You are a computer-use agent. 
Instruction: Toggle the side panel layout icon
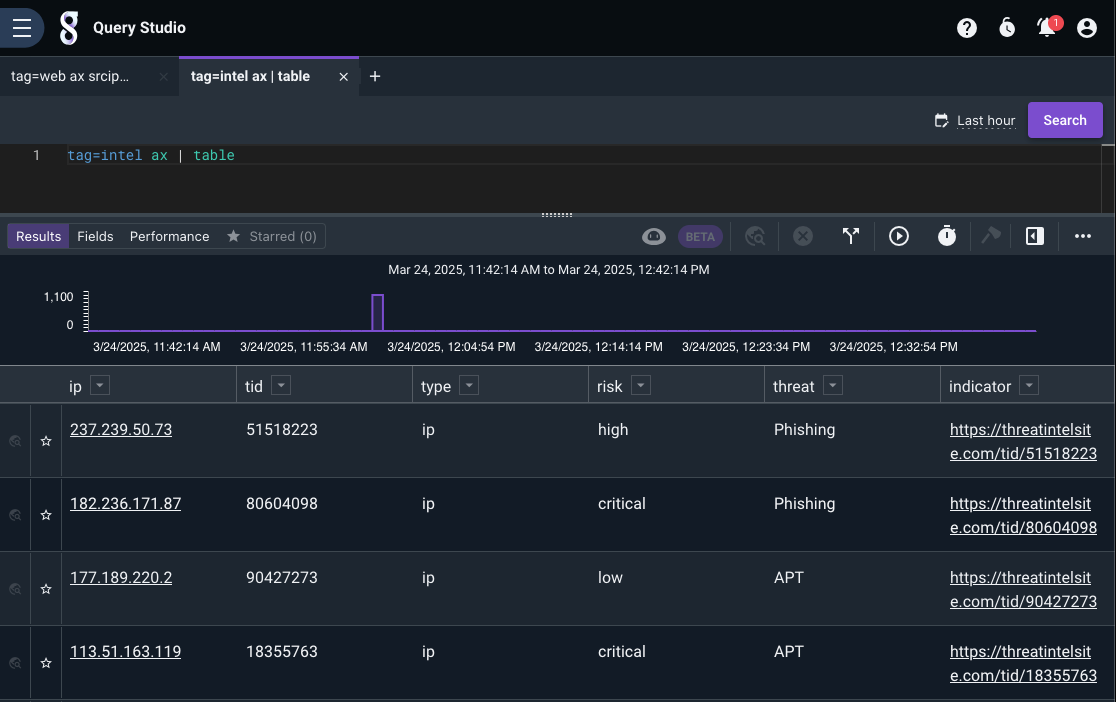(x=1035, y=236)
